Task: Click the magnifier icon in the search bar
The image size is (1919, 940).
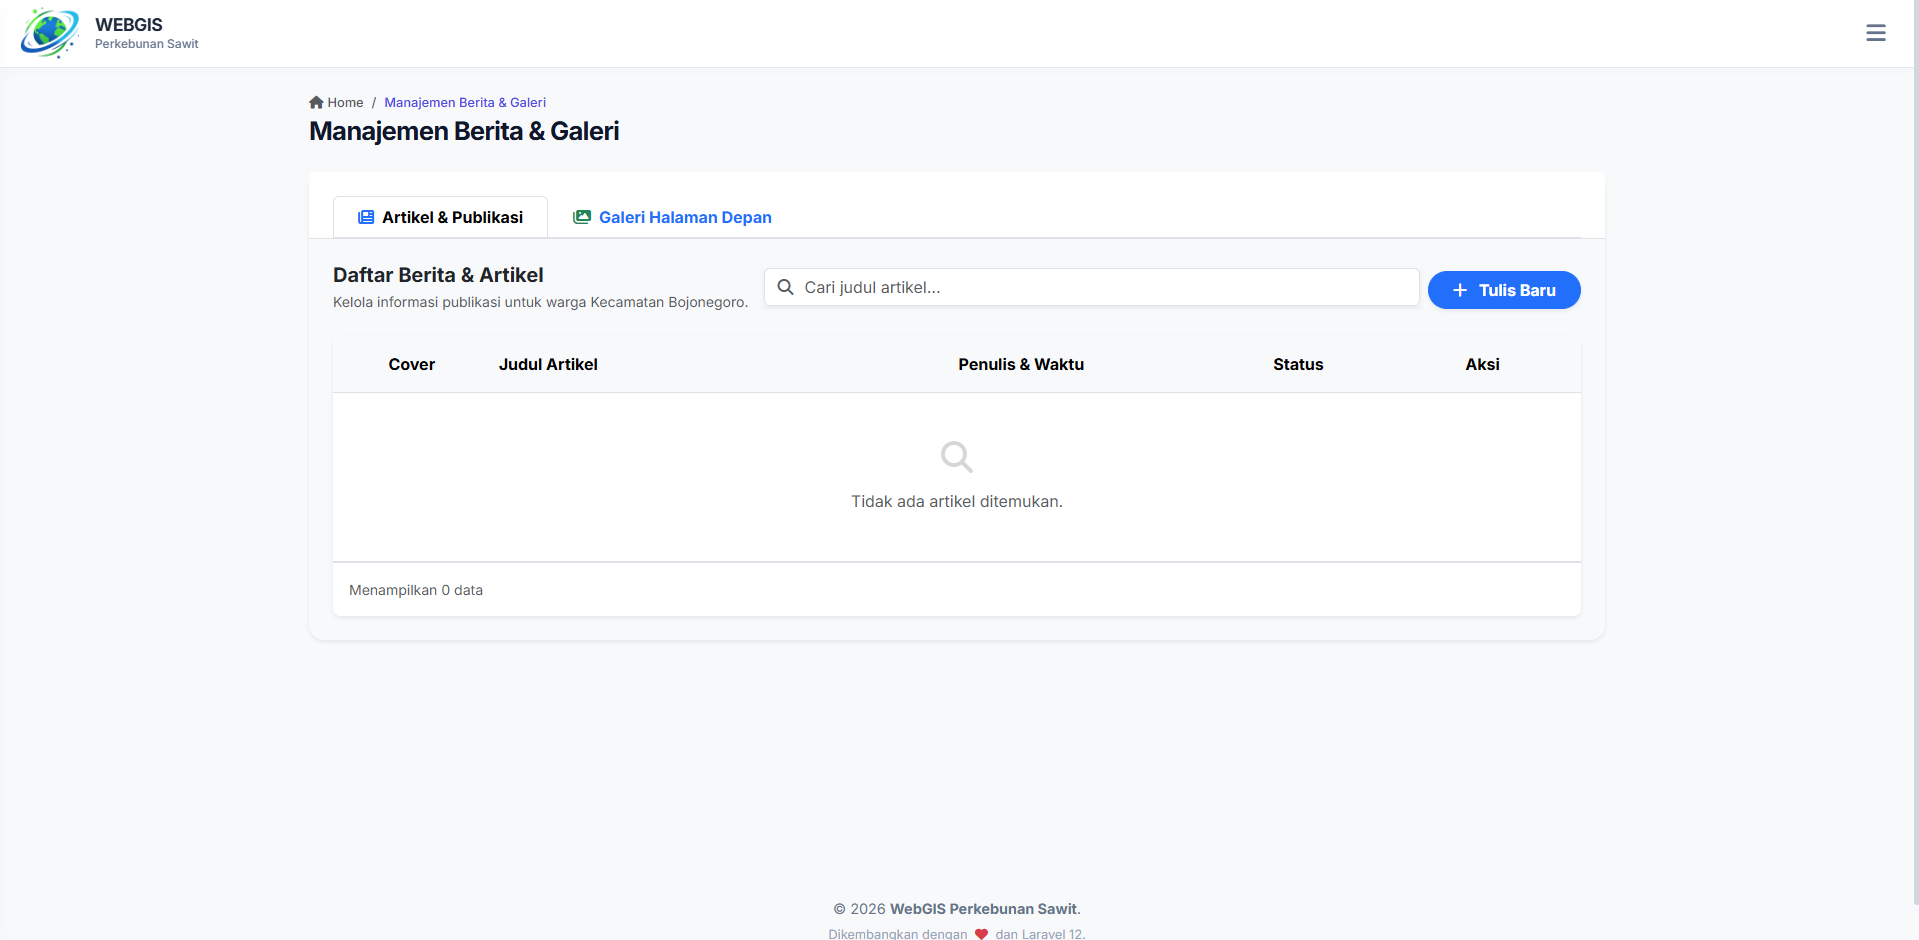Action: coord(786,287)
